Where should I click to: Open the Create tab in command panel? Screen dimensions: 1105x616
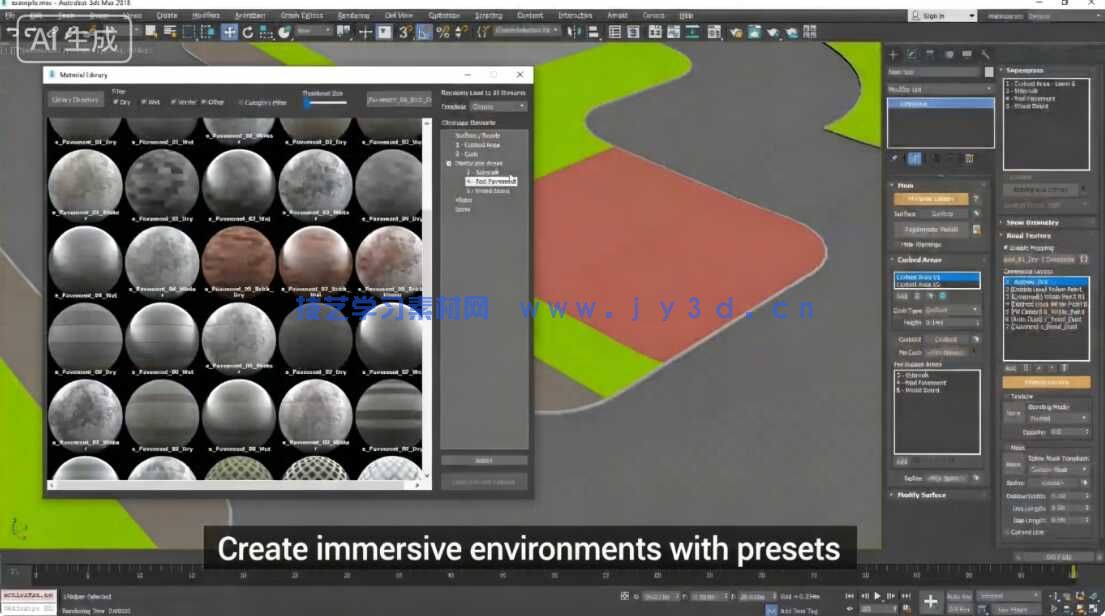[894, 54]
